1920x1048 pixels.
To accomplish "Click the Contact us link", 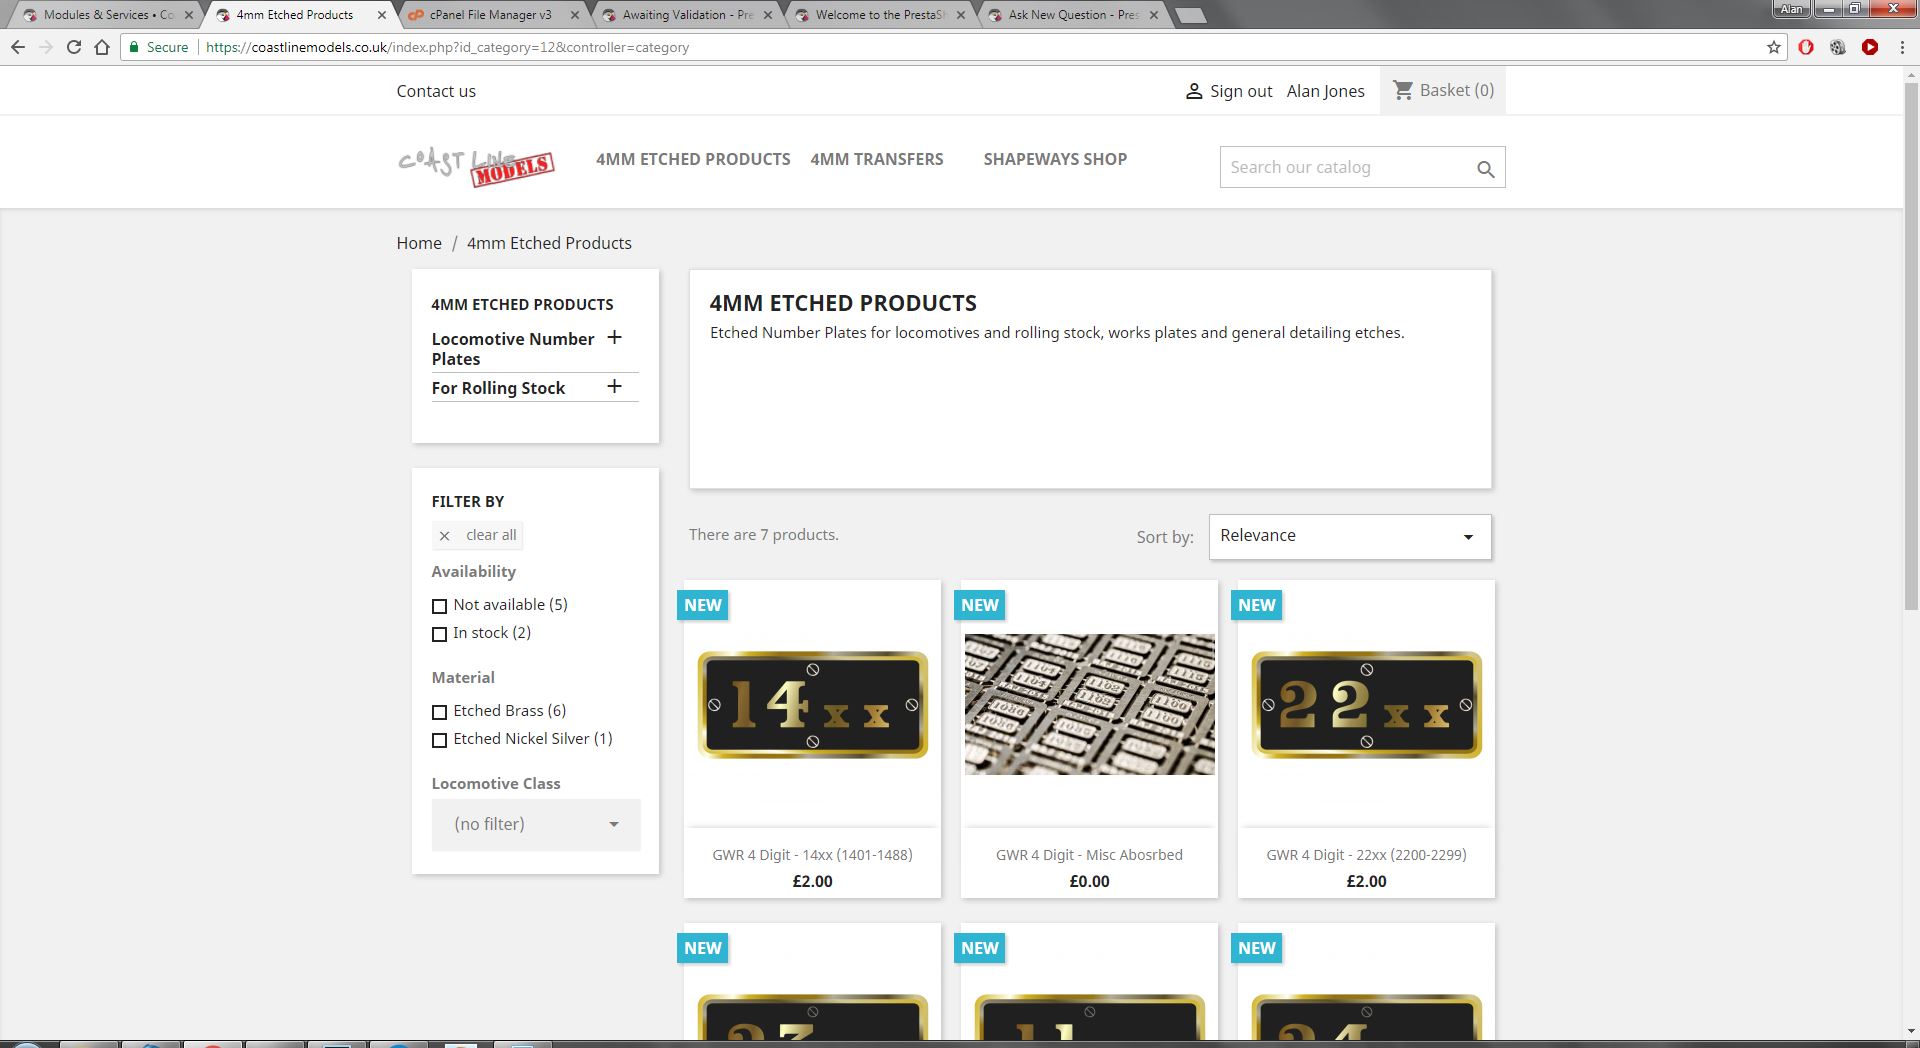I will 436,91.
